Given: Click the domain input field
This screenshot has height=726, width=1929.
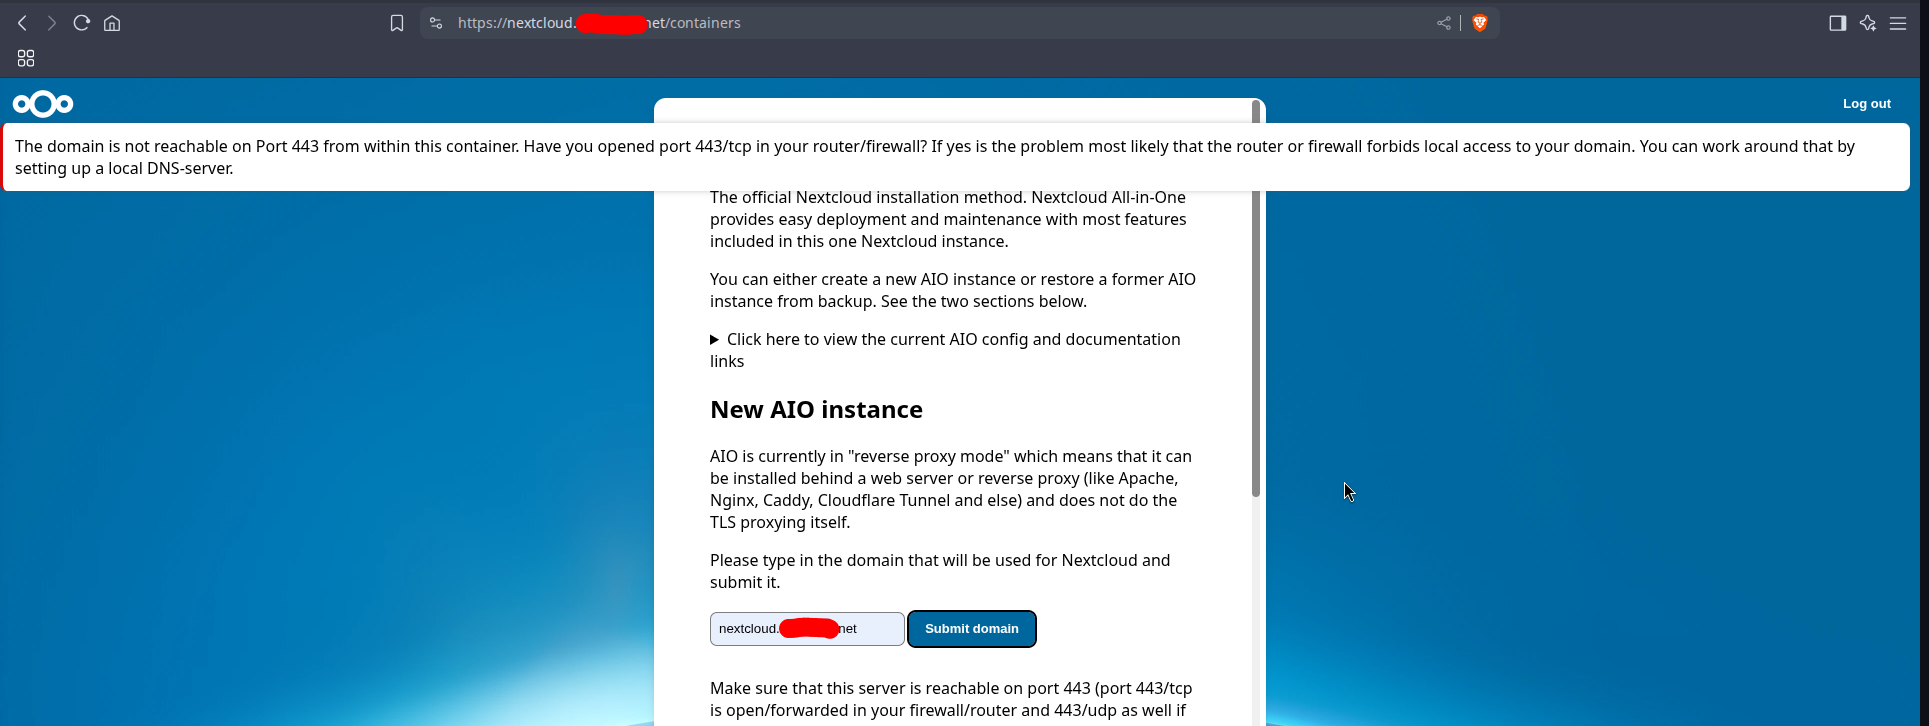Looking at the screenshot, I should [x=807, y=629].
